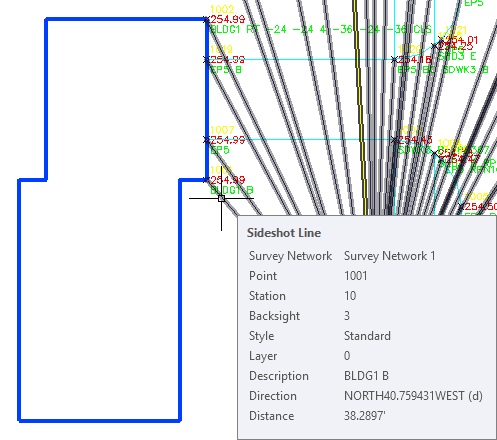This screenshot has height=440, width=497.
Task: Click the Sideshot Line tooltip title
Action: click(284, 233)
